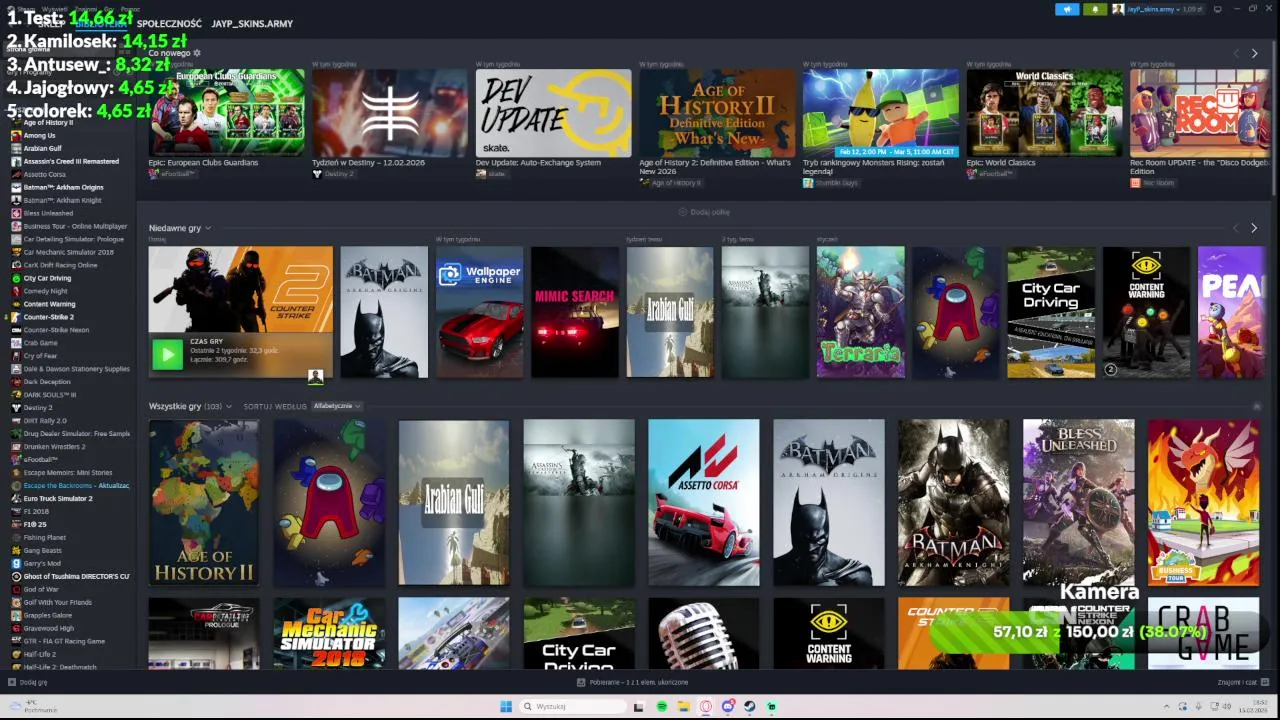The image size is (1280, 720).
Task: Show next news items with right arrow
Action: pos(1254,53)
